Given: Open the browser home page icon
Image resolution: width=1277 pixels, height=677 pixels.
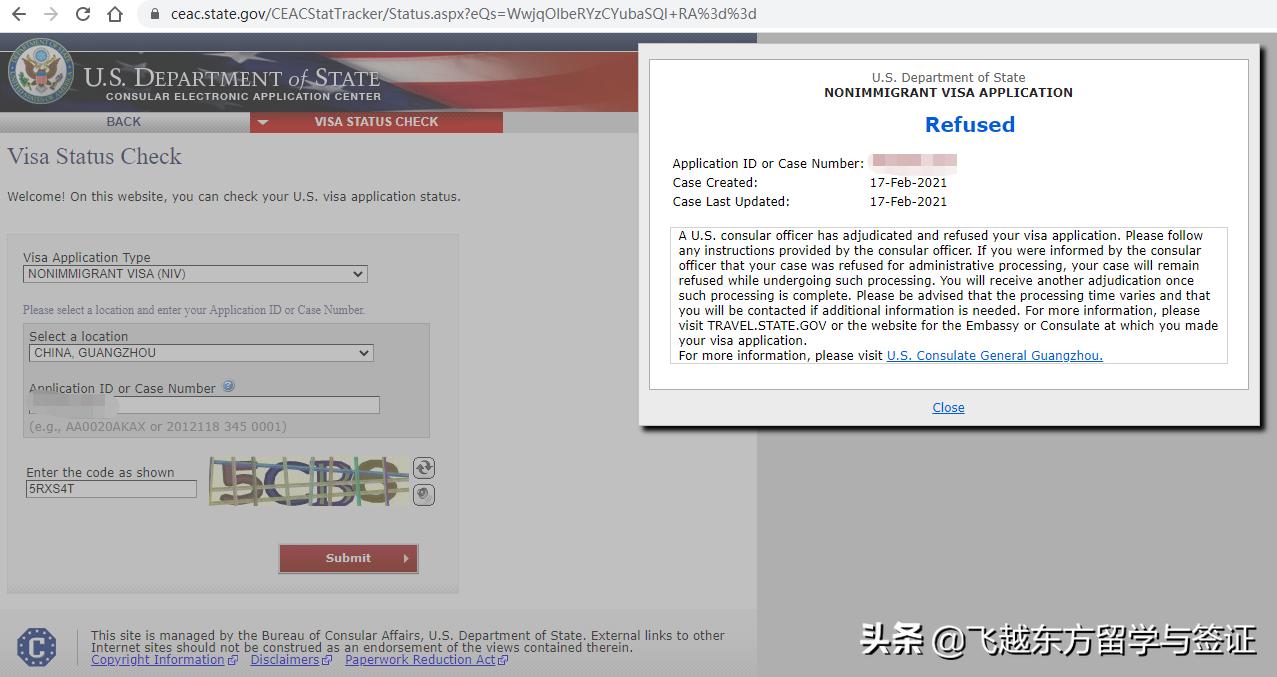Looking at the screenshot, I should tap(115, 14).
